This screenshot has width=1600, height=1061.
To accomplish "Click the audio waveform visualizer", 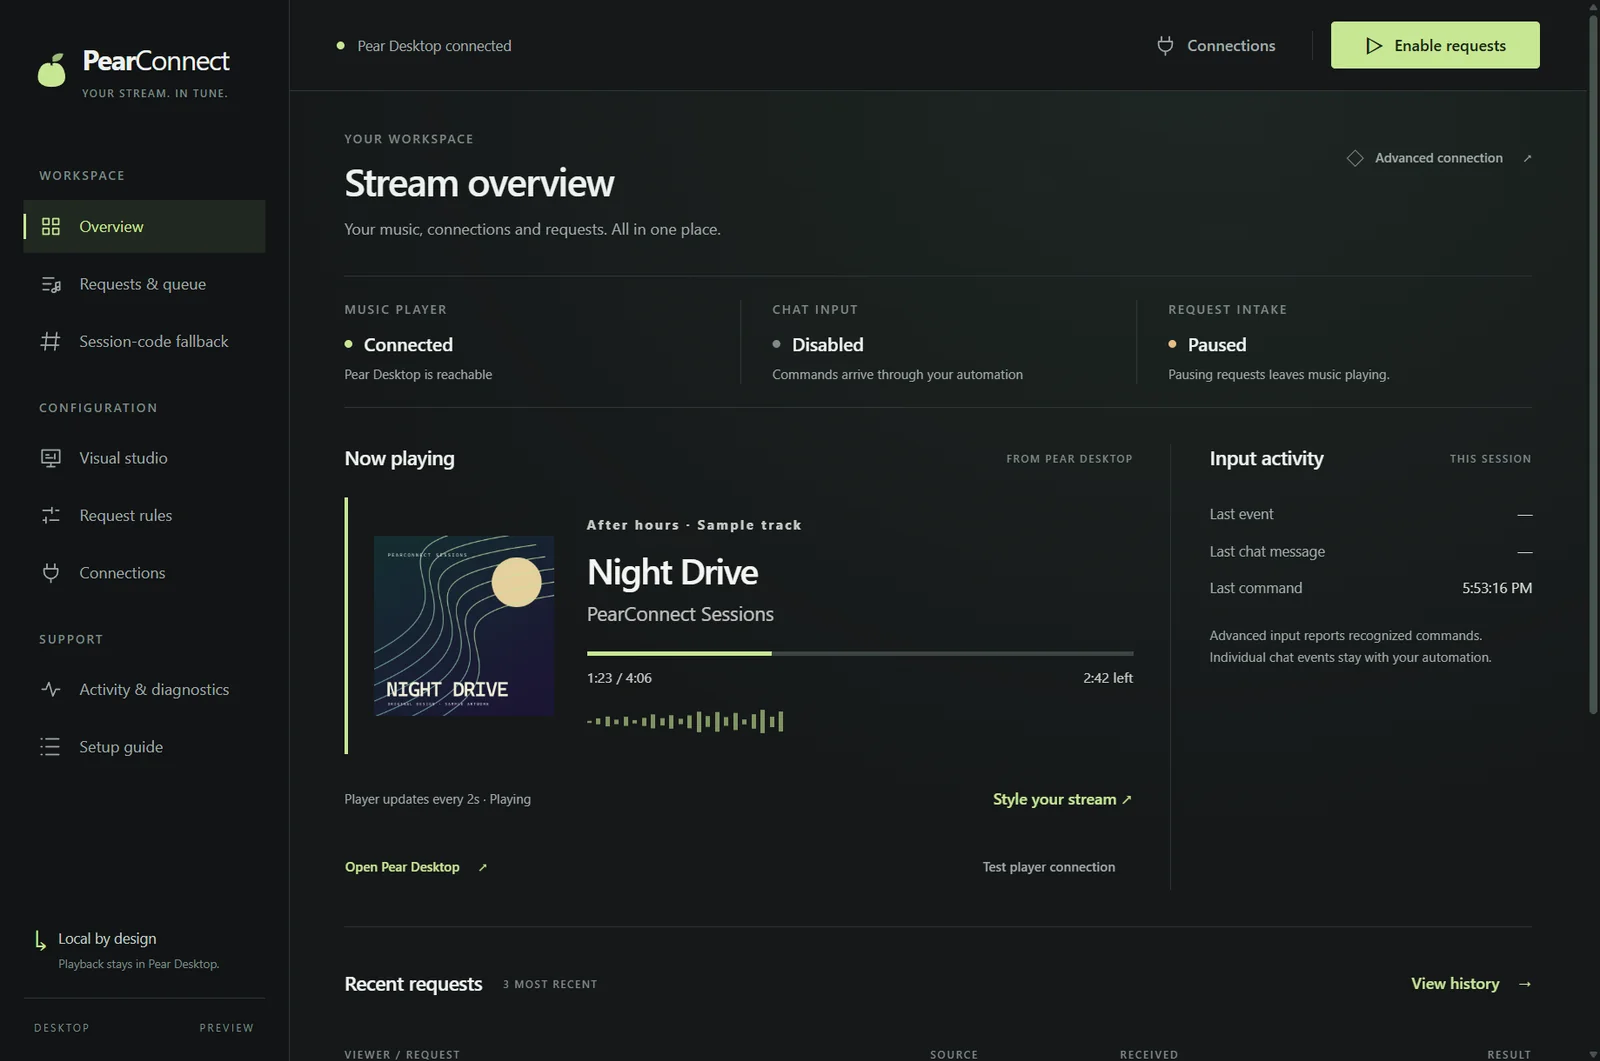I will click(x=685, y=721).
